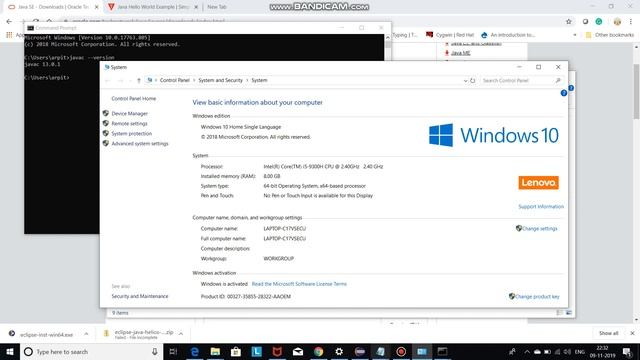The width and height of the screenshot is (640, 360).
Task: Click microphone icon in taskbar search
Action: pyautogui.click(x=155, y=351)
